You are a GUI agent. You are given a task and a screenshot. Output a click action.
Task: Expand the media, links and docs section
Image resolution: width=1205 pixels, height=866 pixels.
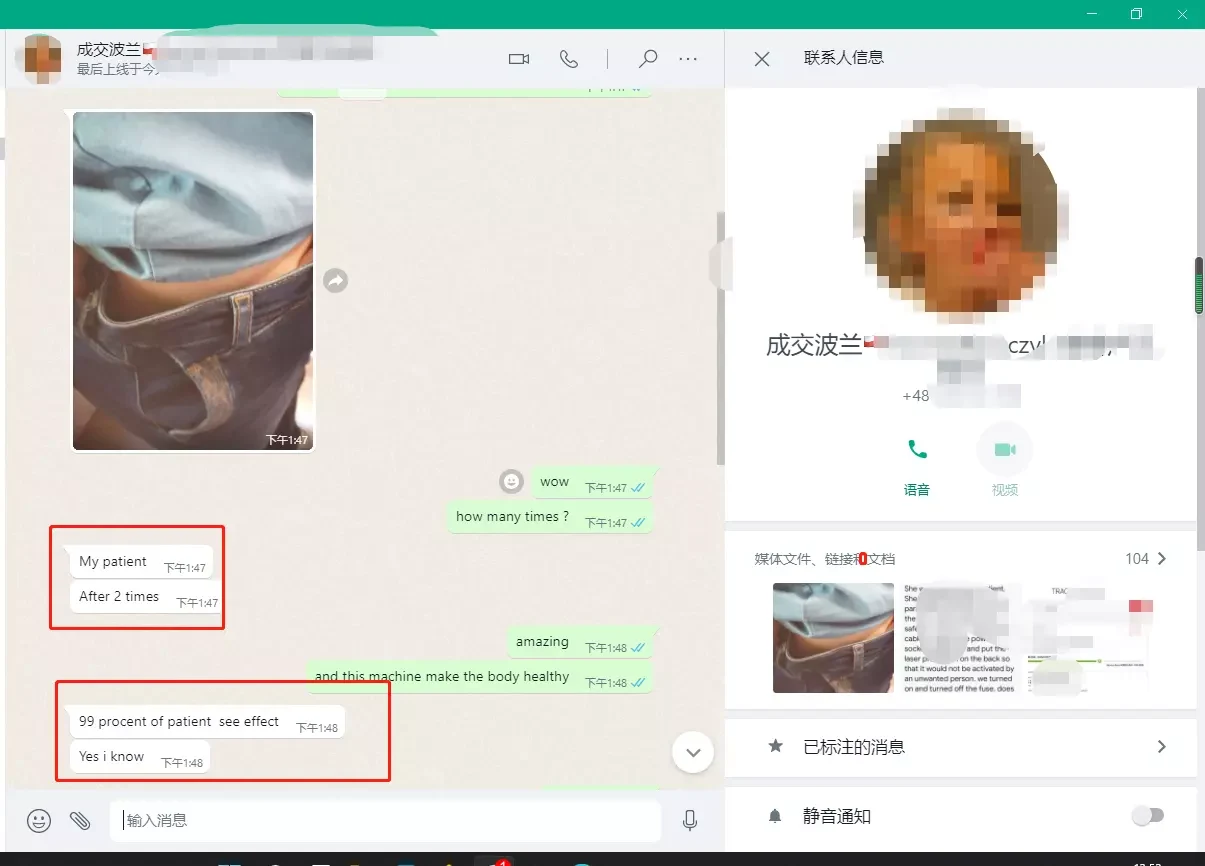[x=1161, y=559]
